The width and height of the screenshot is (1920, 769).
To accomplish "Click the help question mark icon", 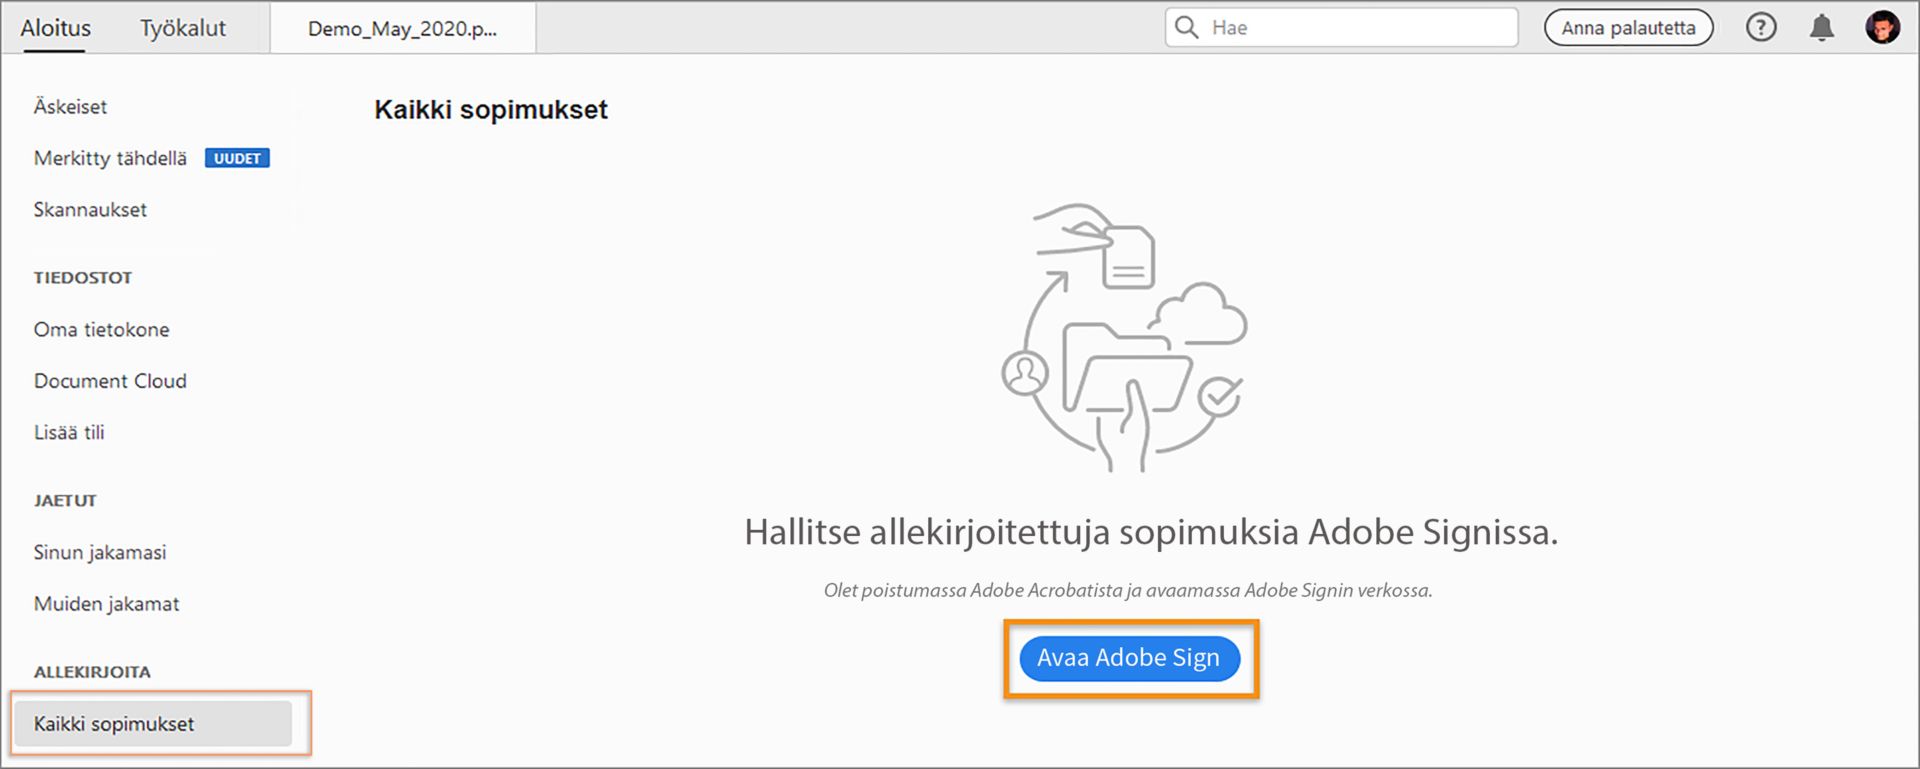I will tap(1761, 27).
